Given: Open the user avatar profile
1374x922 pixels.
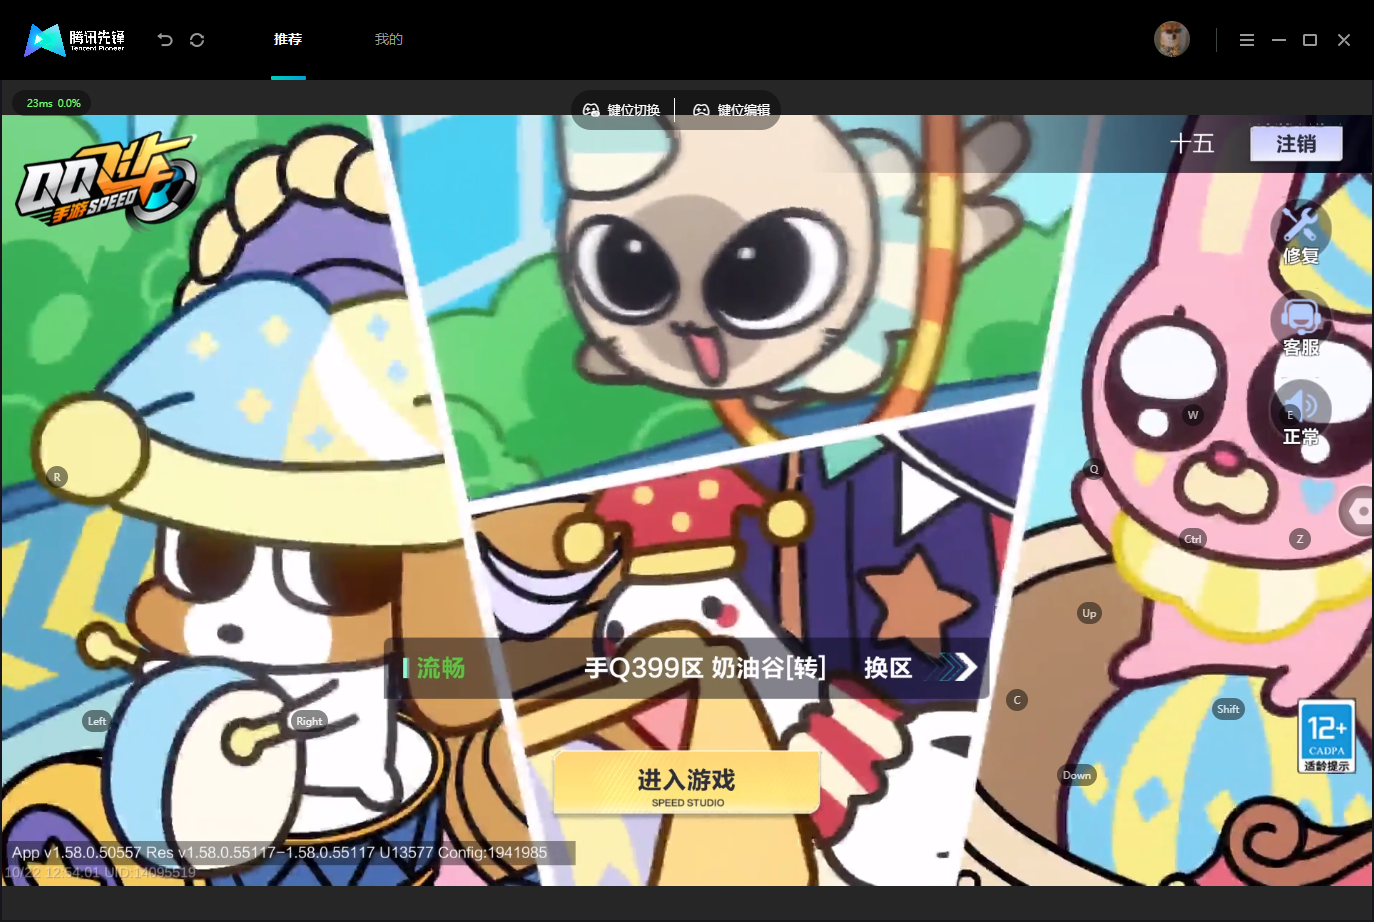Looking at the screenshot, I should coord(1172,39).
